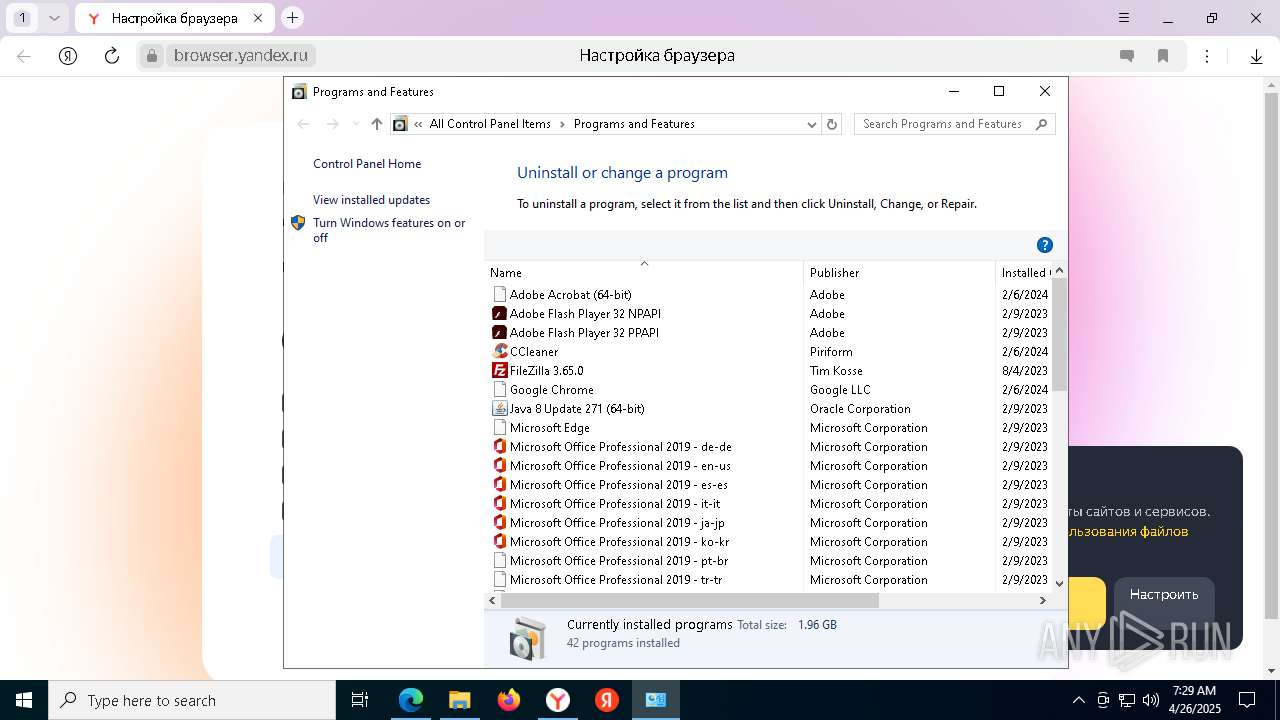Image resolution: width=1280 pixels, height=720 pixels.
Task: Click the Yandex Browser taskbar icon
Action: point(558,700)
